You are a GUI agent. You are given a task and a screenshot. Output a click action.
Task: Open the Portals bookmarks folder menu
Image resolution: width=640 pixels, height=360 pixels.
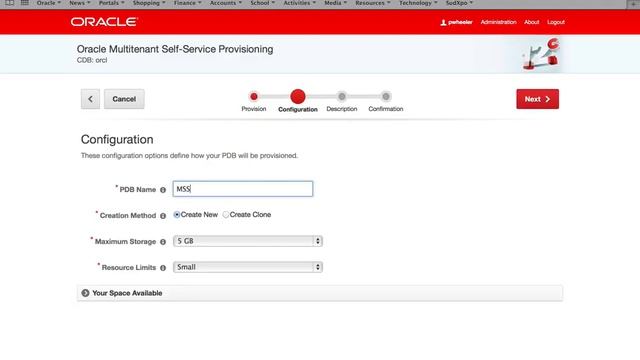(111, 3)
